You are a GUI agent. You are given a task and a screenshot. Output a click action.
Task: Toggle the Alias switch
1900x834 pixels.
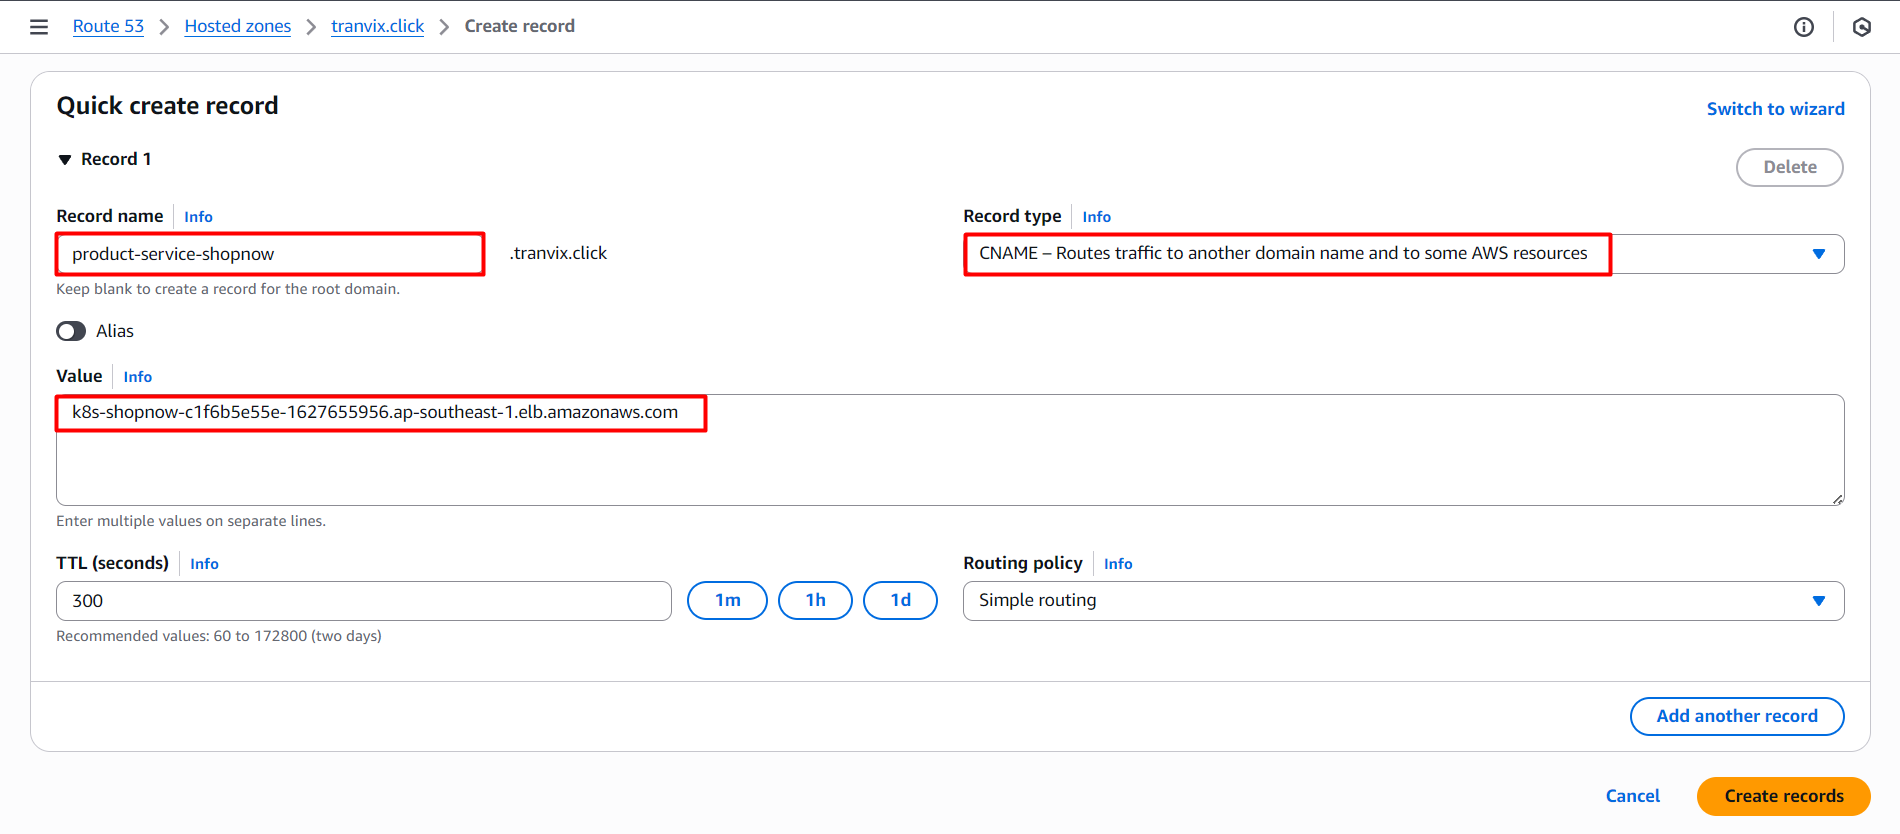point(71,331)
